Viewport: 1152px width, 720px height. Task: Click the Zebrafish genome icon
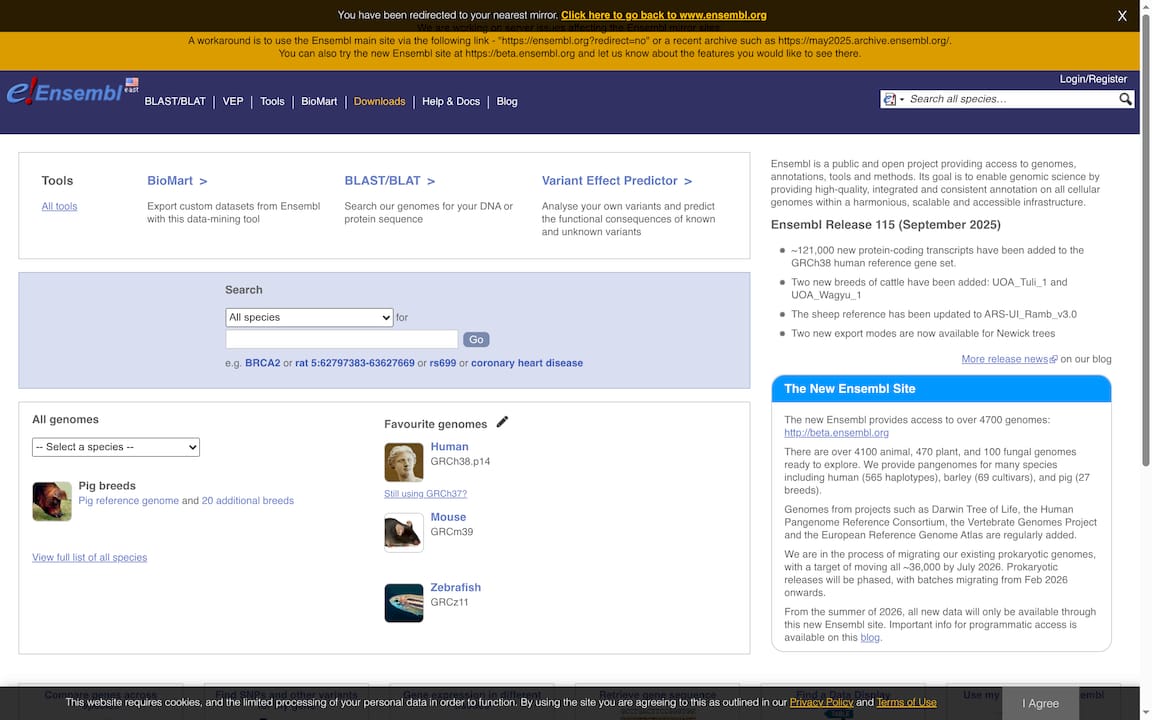(x=404, y=603)
